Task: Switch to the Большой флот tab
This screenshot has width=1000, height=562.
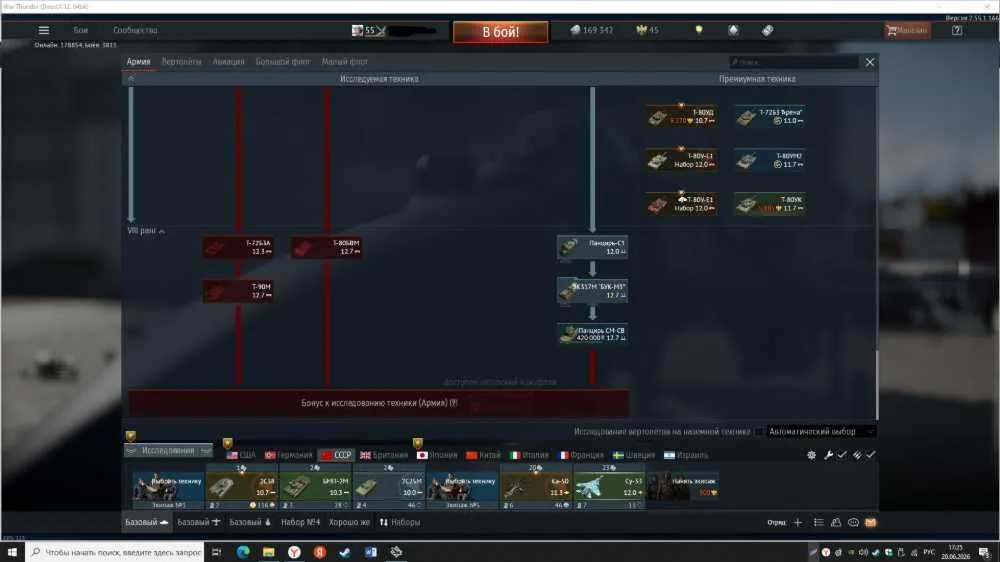Action: [283, 62]
